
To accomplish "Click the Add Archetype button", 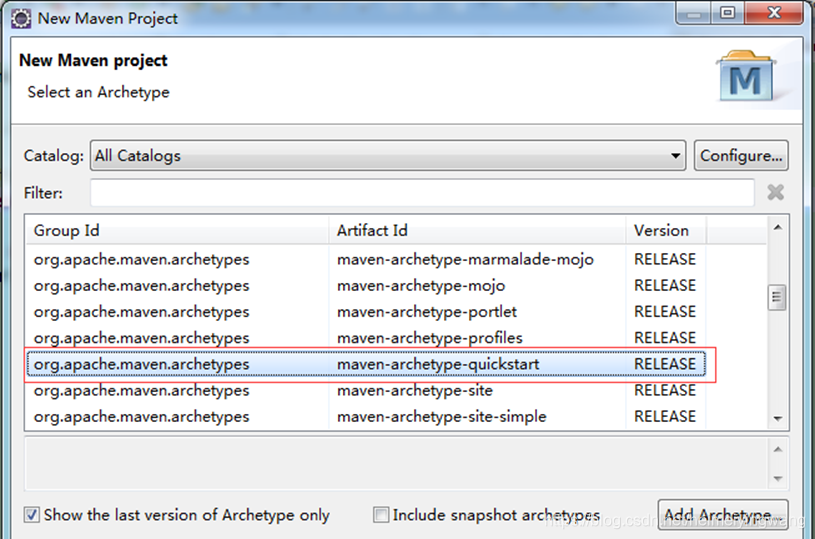I will [x=723, y=515].
